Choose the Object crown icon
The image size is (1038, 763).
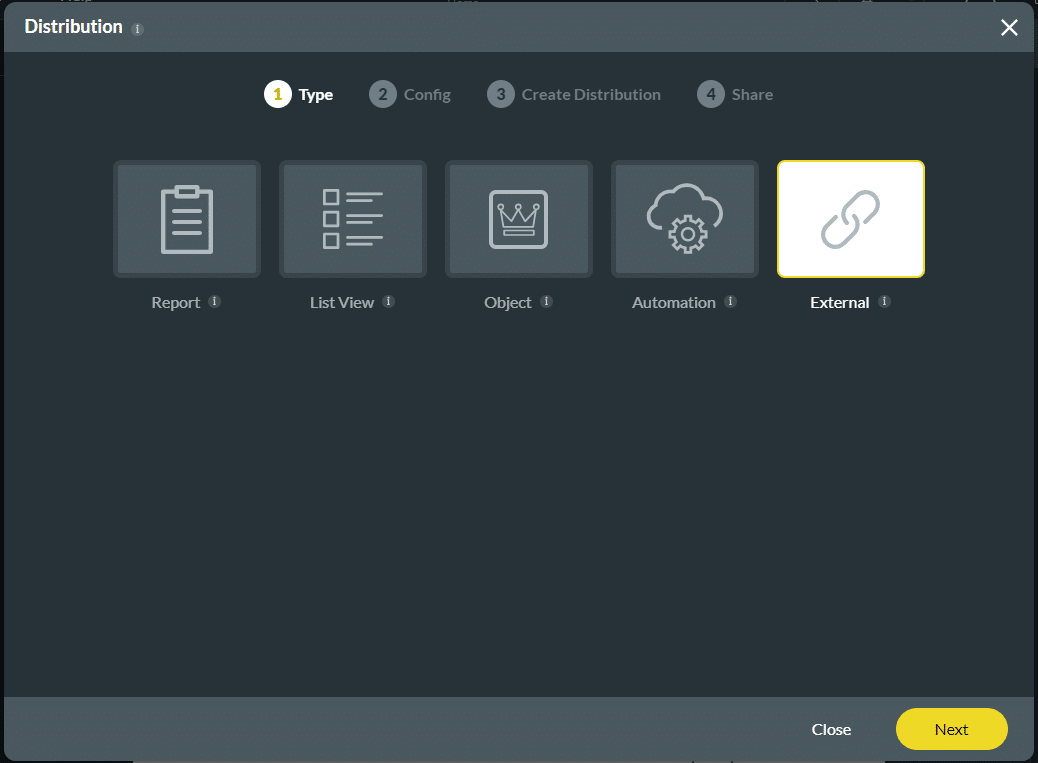tap(518, 218)
